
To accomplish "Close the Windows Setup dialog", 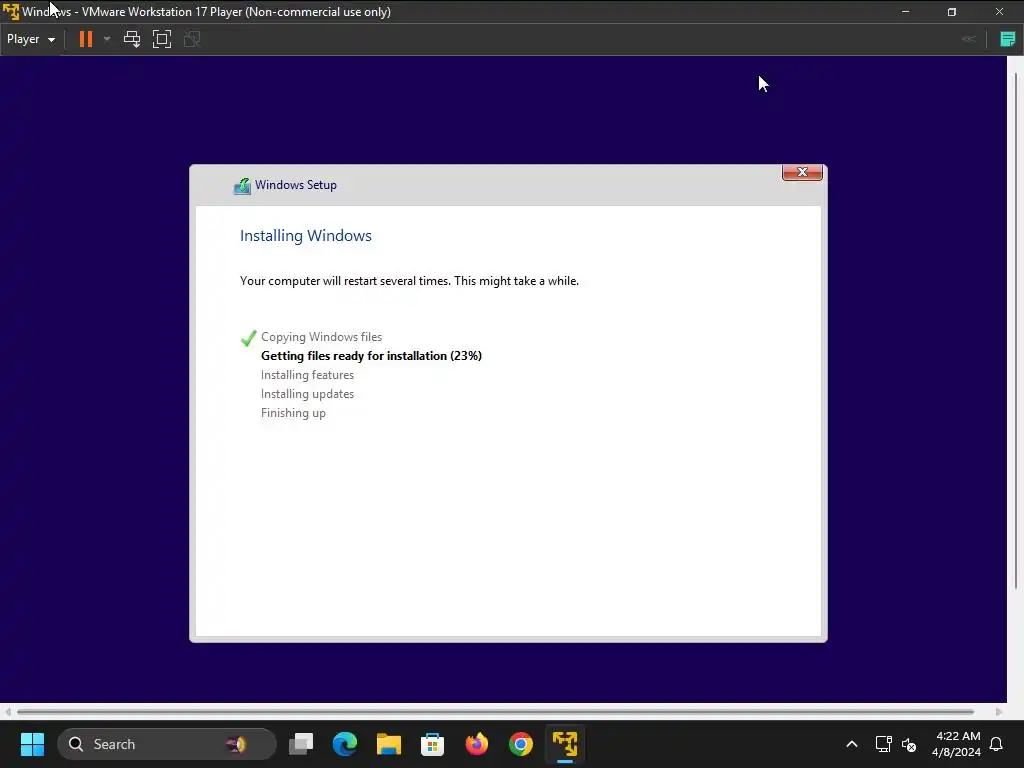I will point(802,172).
